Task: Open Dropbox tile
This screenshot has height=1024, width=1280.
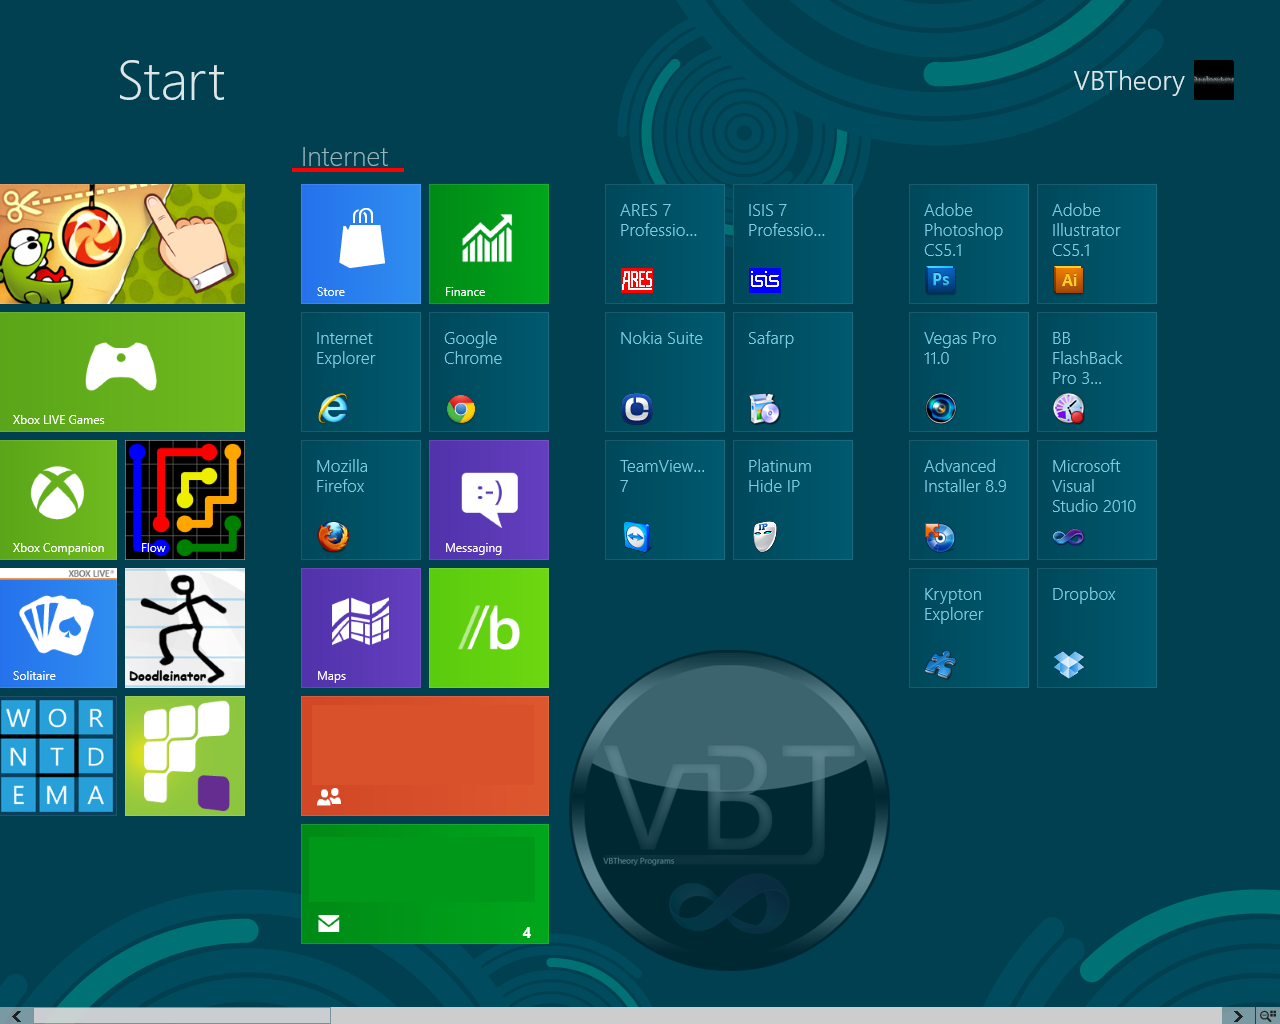Action: pos(1097,628)
